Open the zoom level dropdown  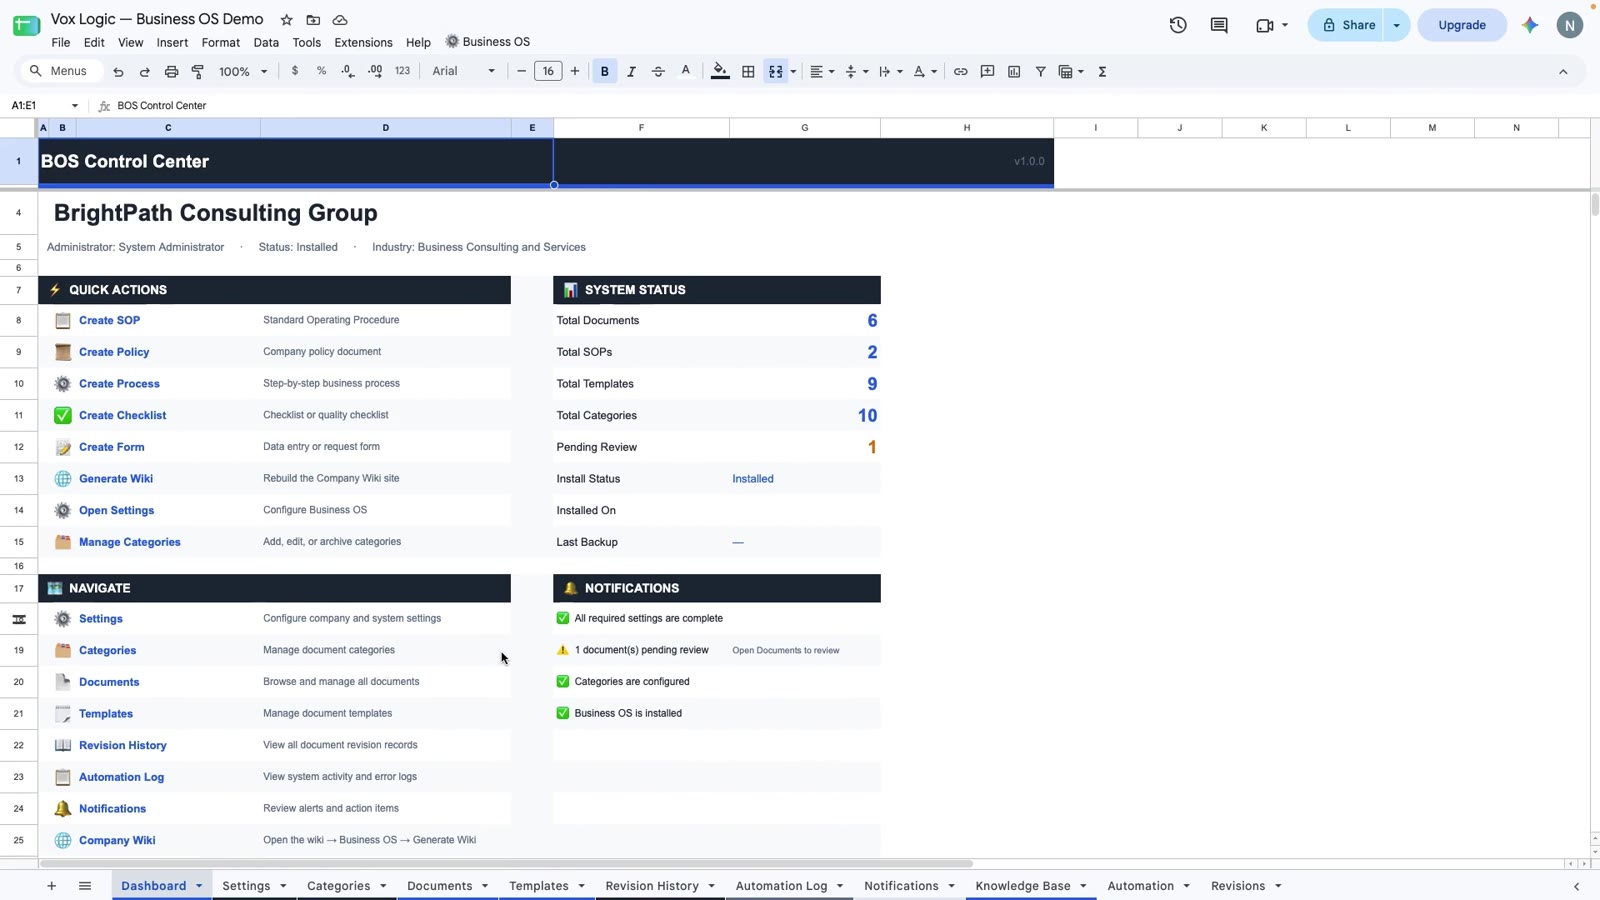point(244,72)
